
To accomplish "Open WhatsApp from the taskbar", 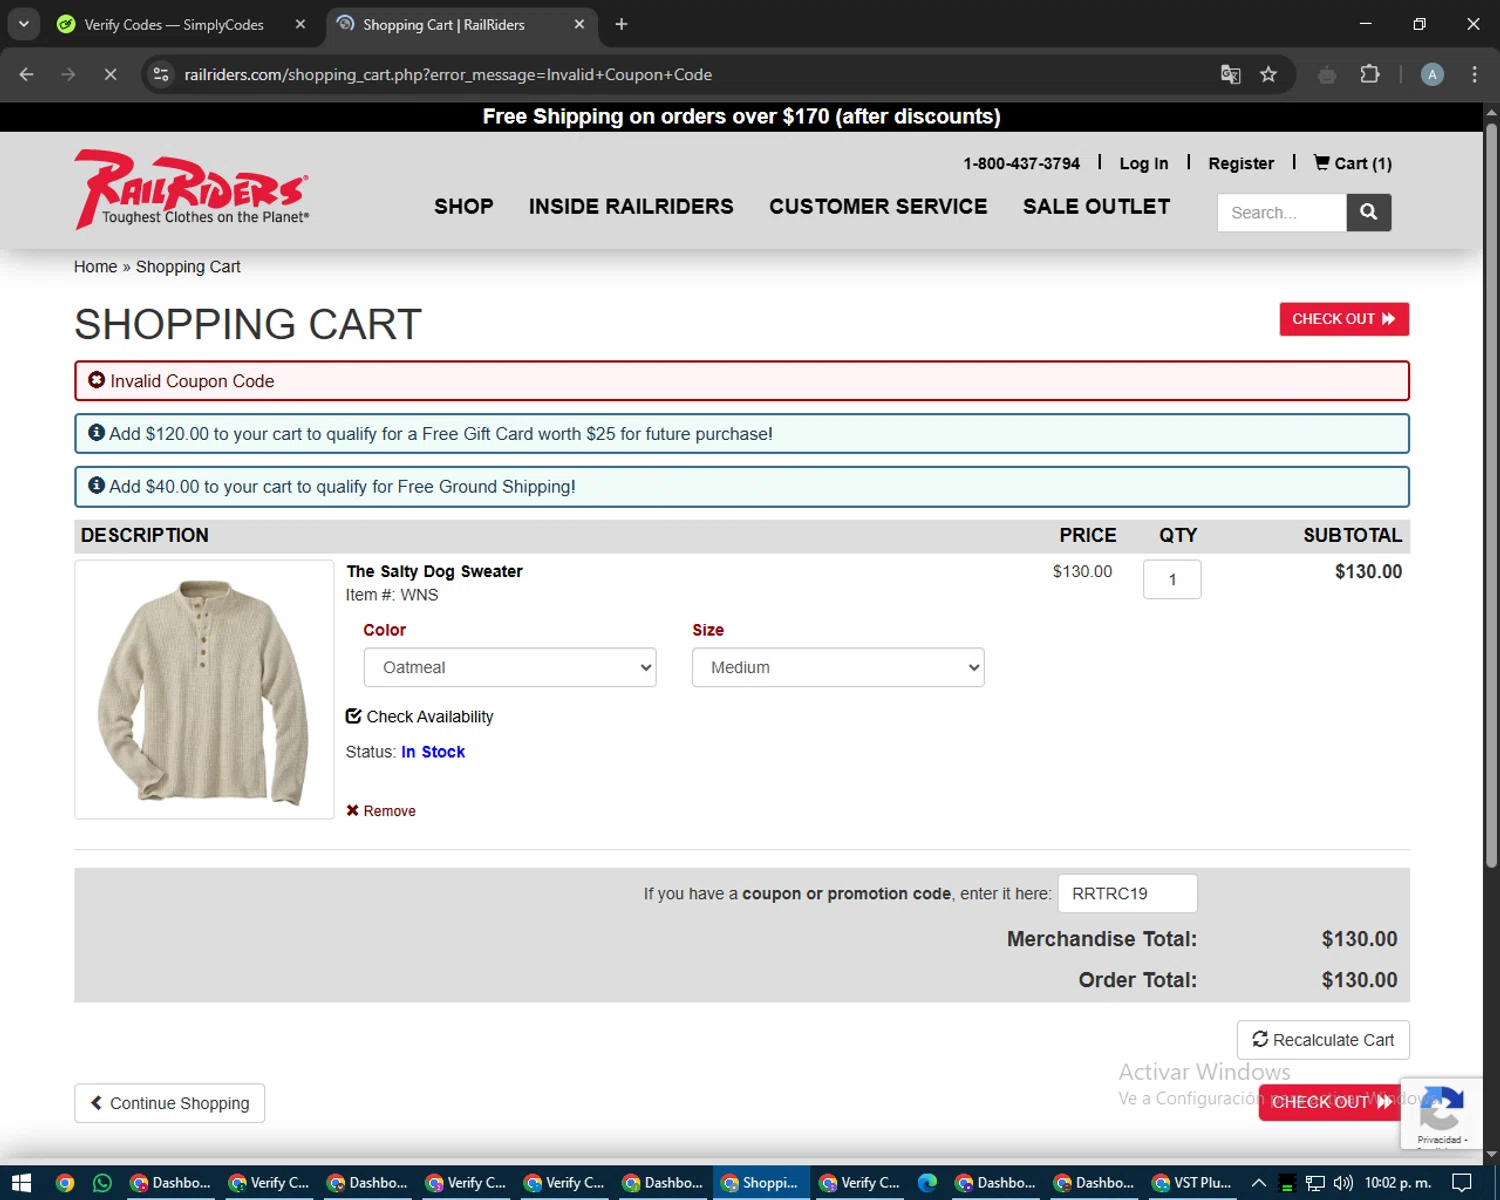I will click(102, 1183).
